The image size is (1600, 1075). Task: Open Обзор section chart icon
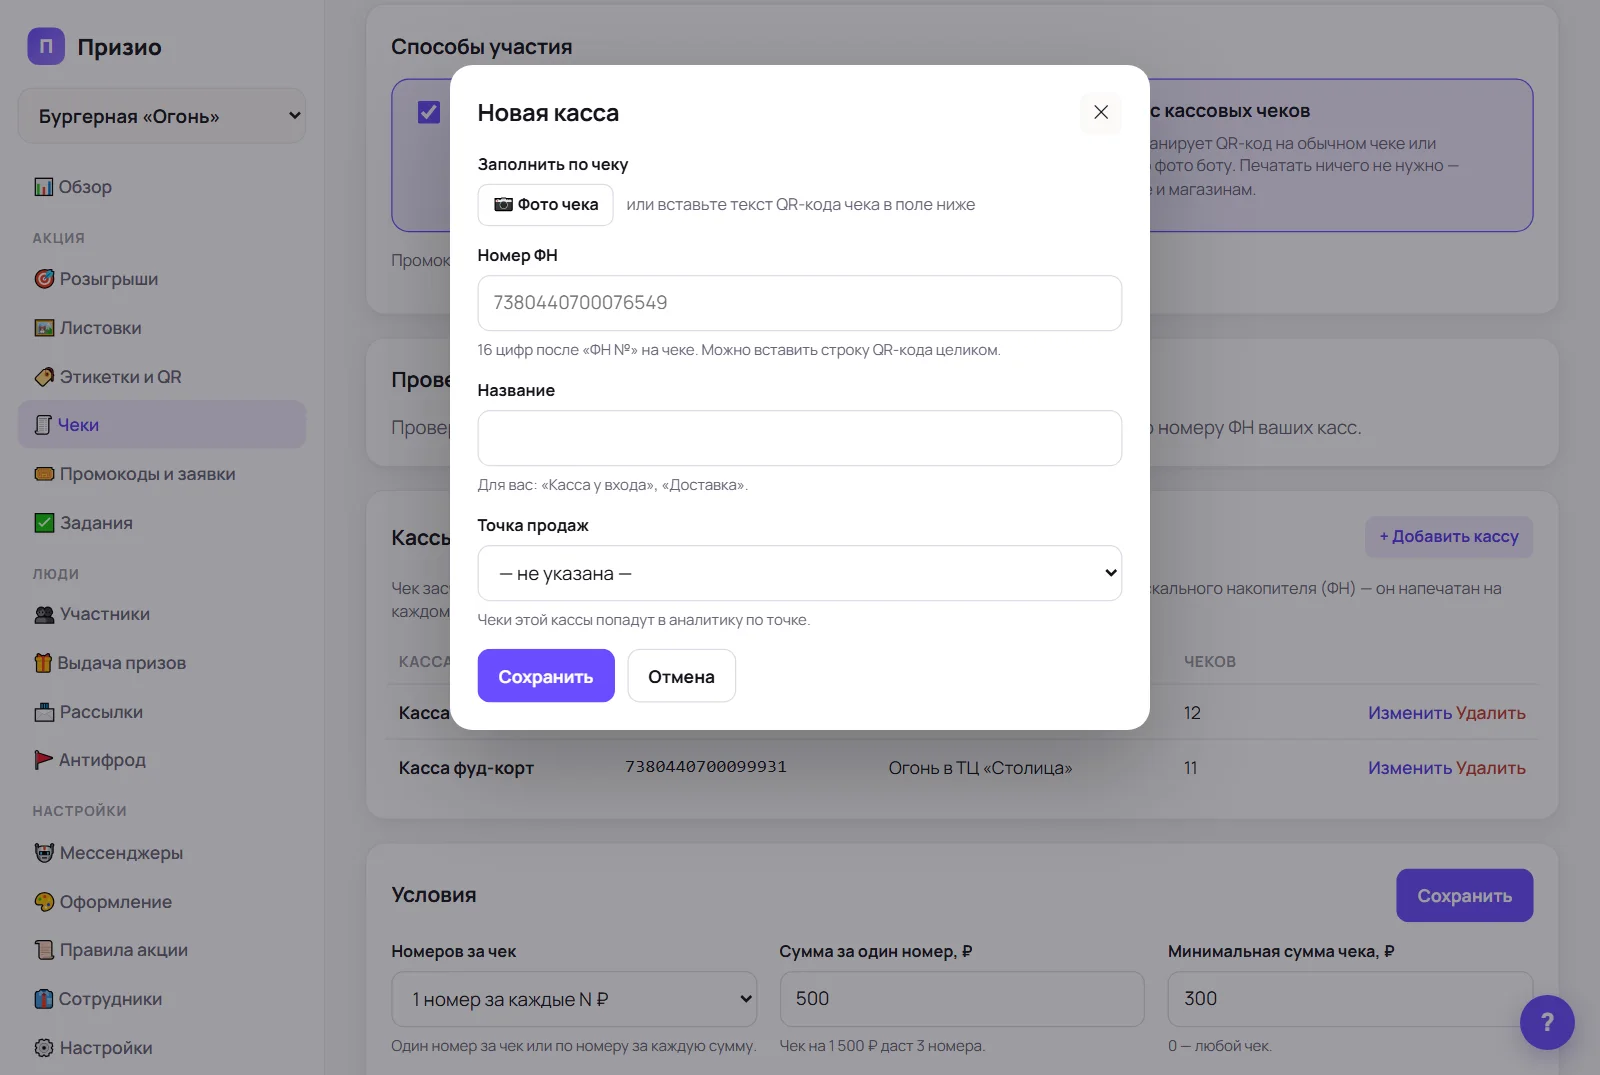pyautogui.click(x=44, y=187)
